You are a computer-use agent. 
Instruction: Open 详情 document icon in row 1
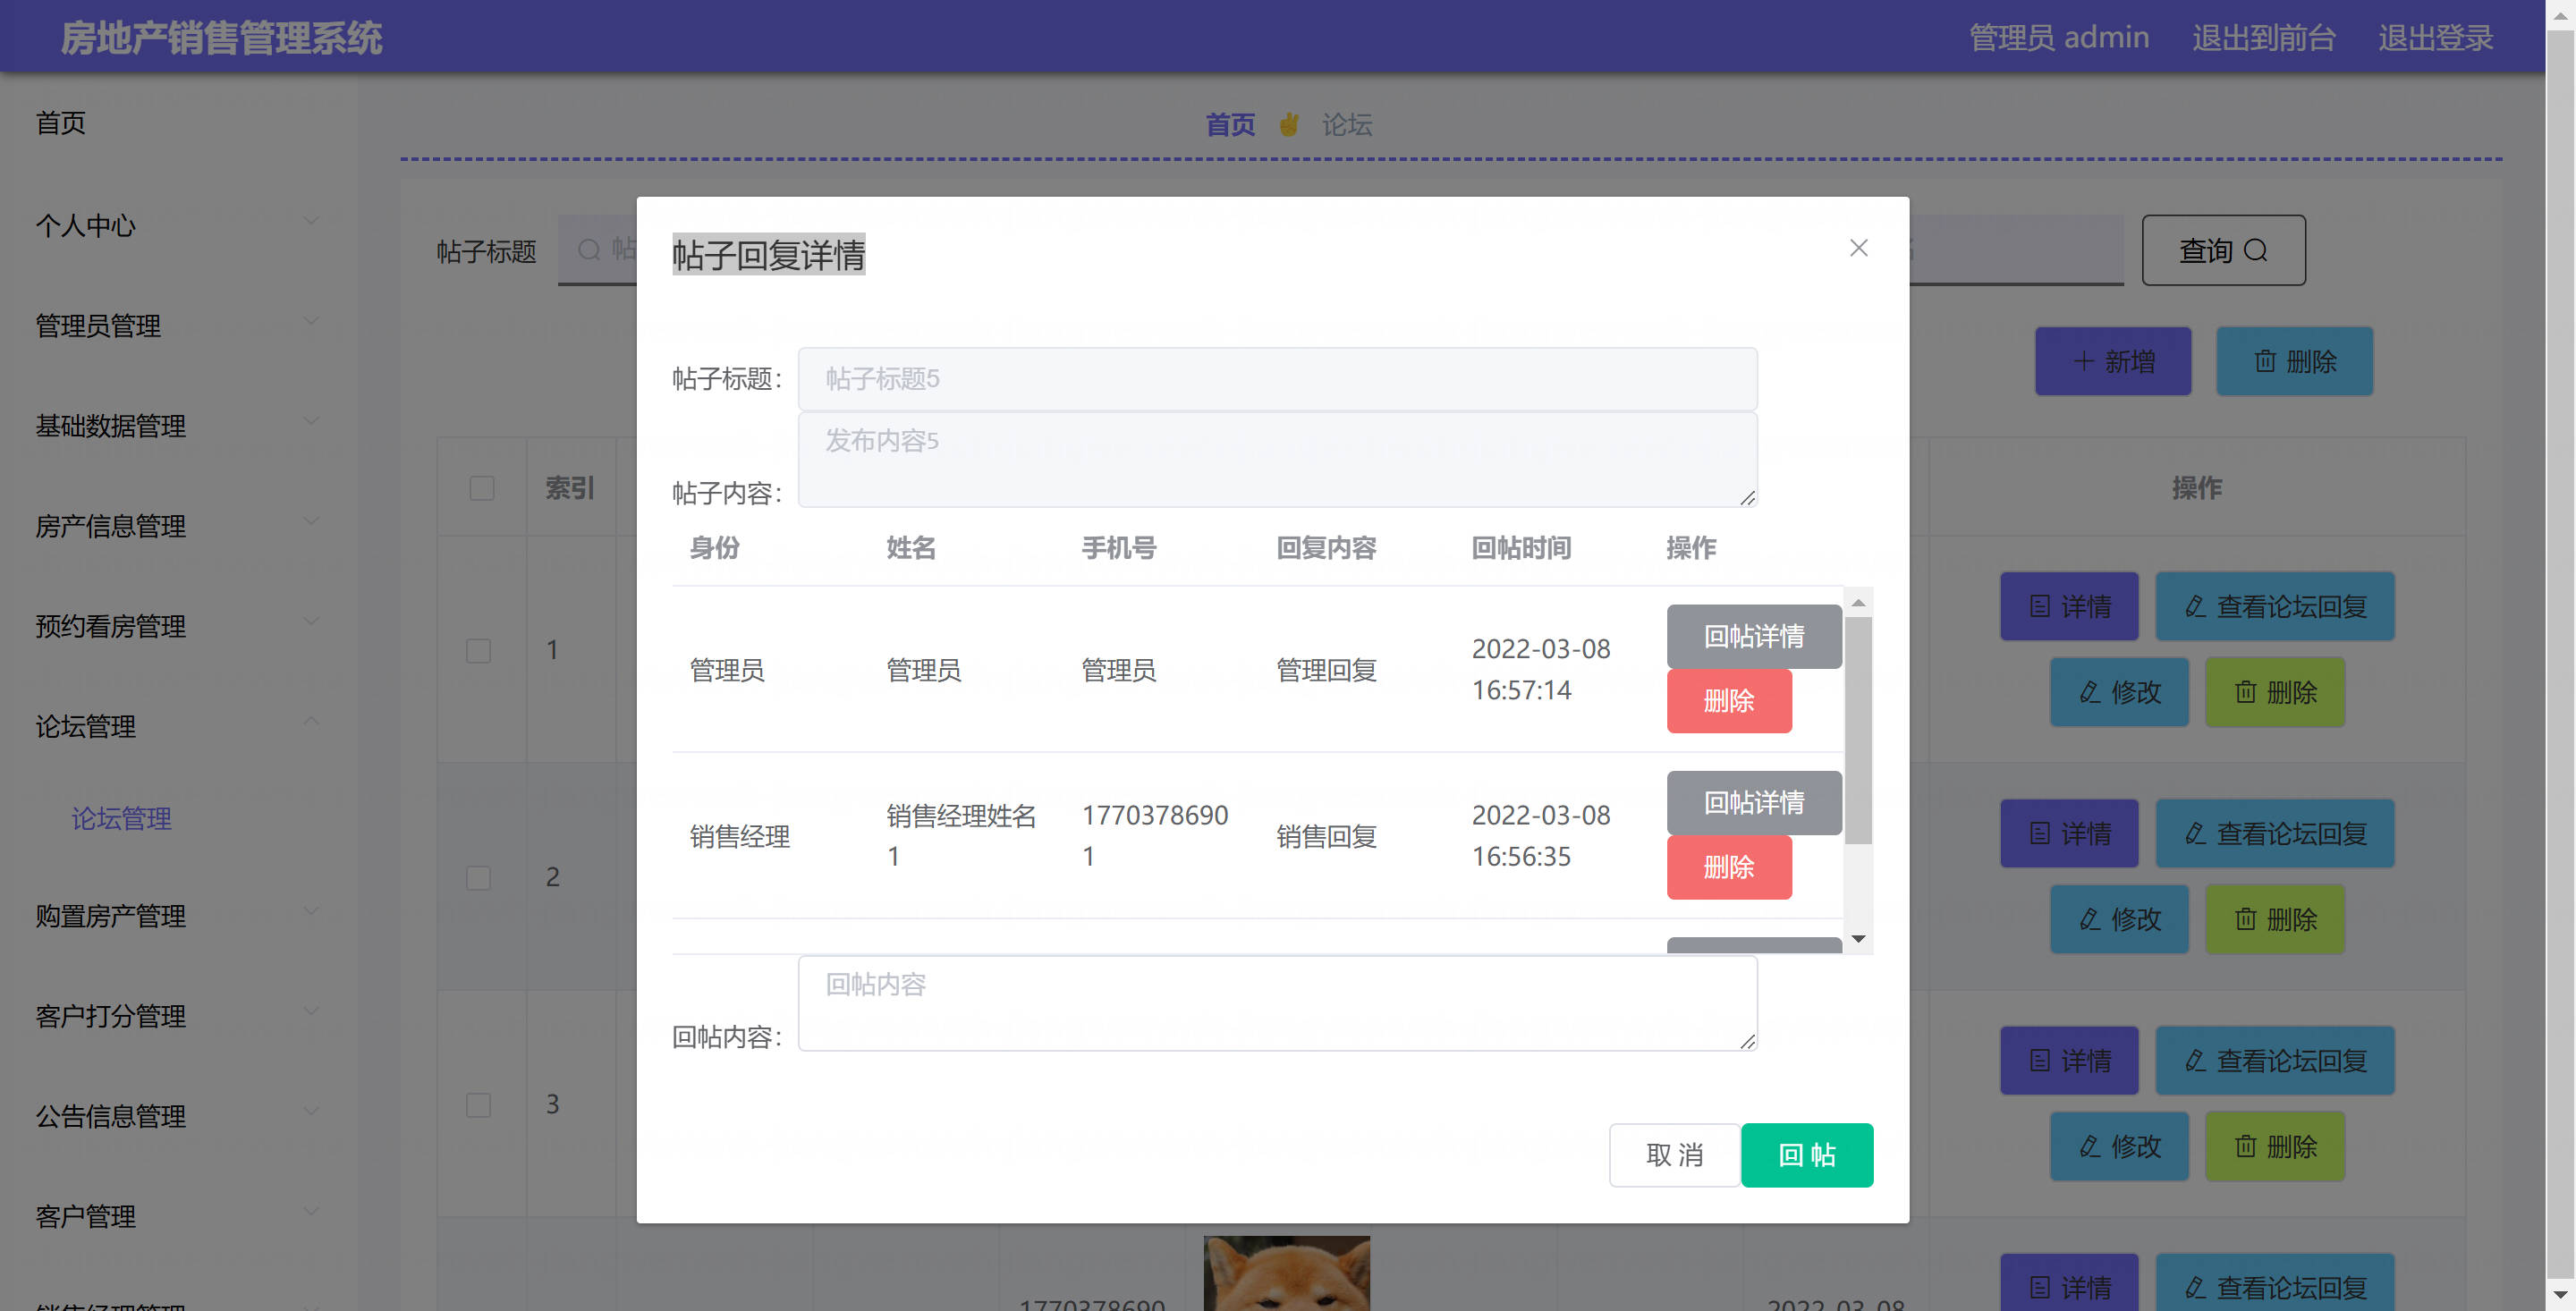[2040, 606]
